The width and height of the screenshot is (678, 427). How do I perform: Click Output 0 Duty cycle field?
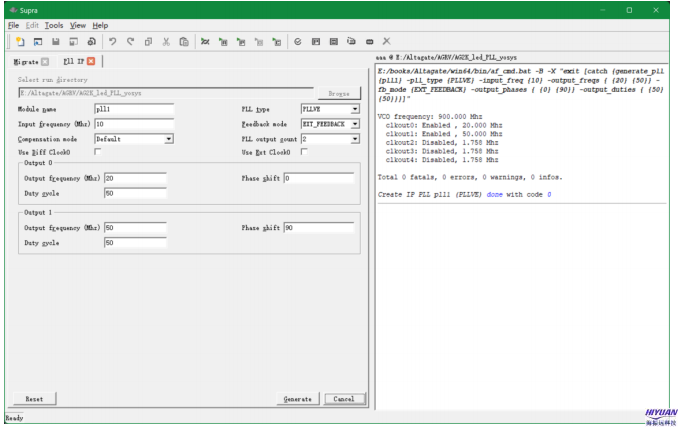[x=135, y=193]
